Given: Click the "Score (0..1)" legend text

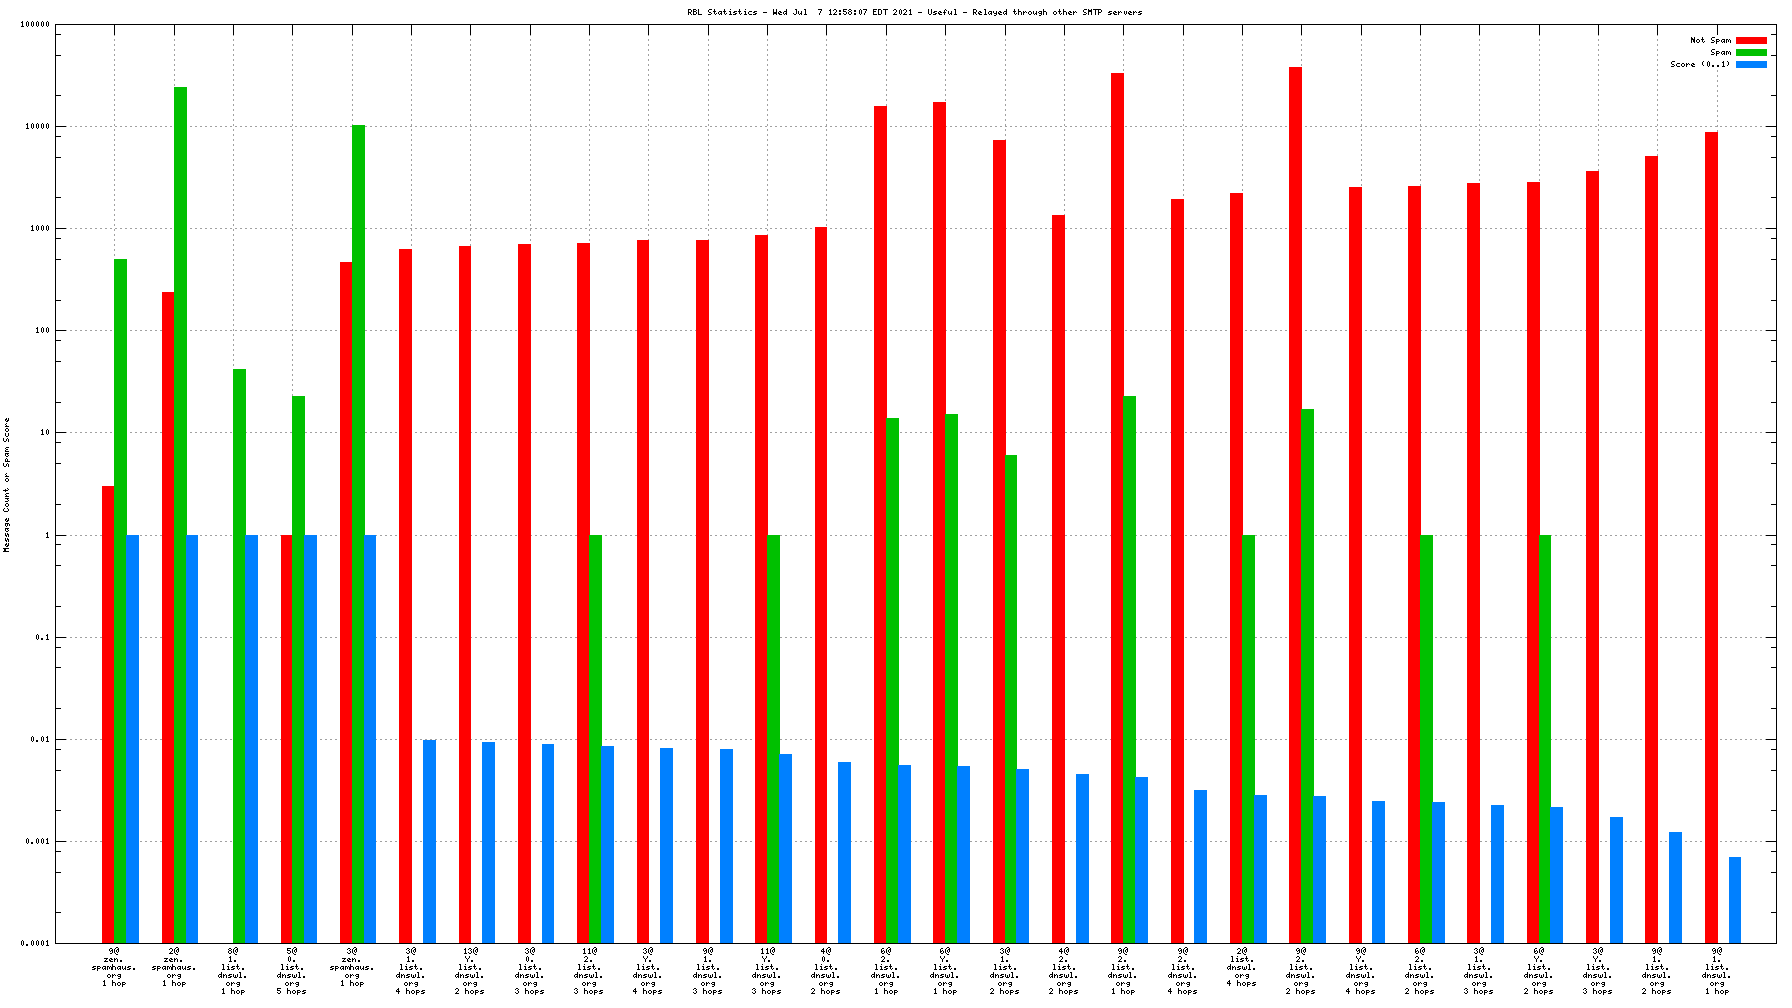Looking at the screenshot, I should (1700, 65).
